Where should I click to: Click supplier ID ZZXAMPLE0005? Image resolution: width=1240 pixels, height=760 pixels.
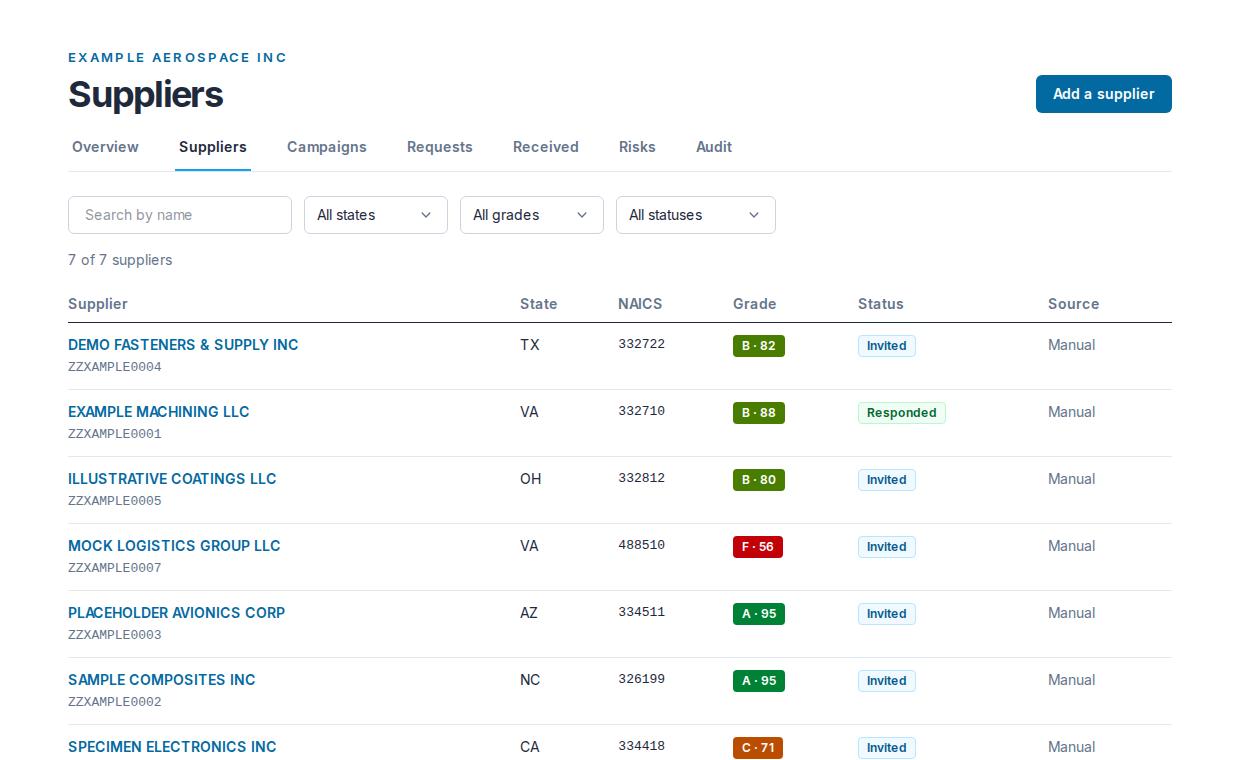(115, 501)
